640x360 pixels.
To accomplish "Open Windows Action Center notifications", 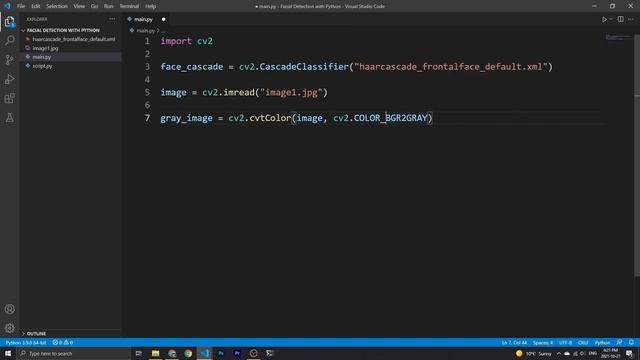I will coord(629,353).
